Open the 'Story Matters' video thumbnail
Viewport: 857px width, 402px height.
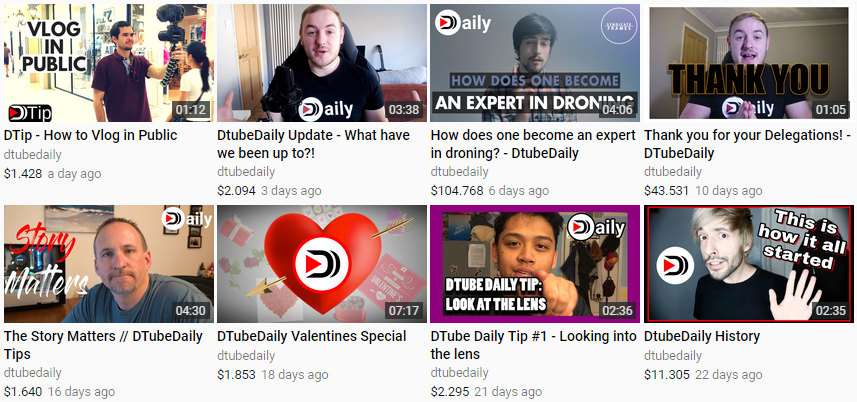tap(109, 264)
